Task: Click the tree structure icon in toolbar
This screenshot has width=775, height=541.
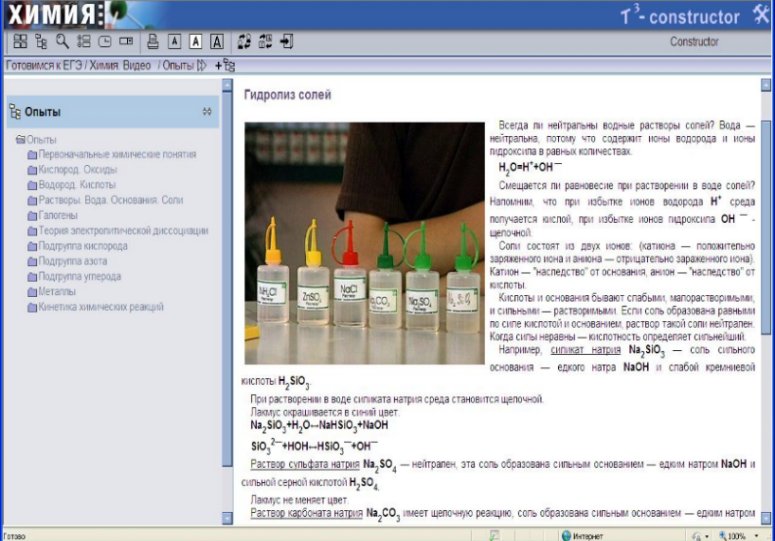Action: [41, 42]
